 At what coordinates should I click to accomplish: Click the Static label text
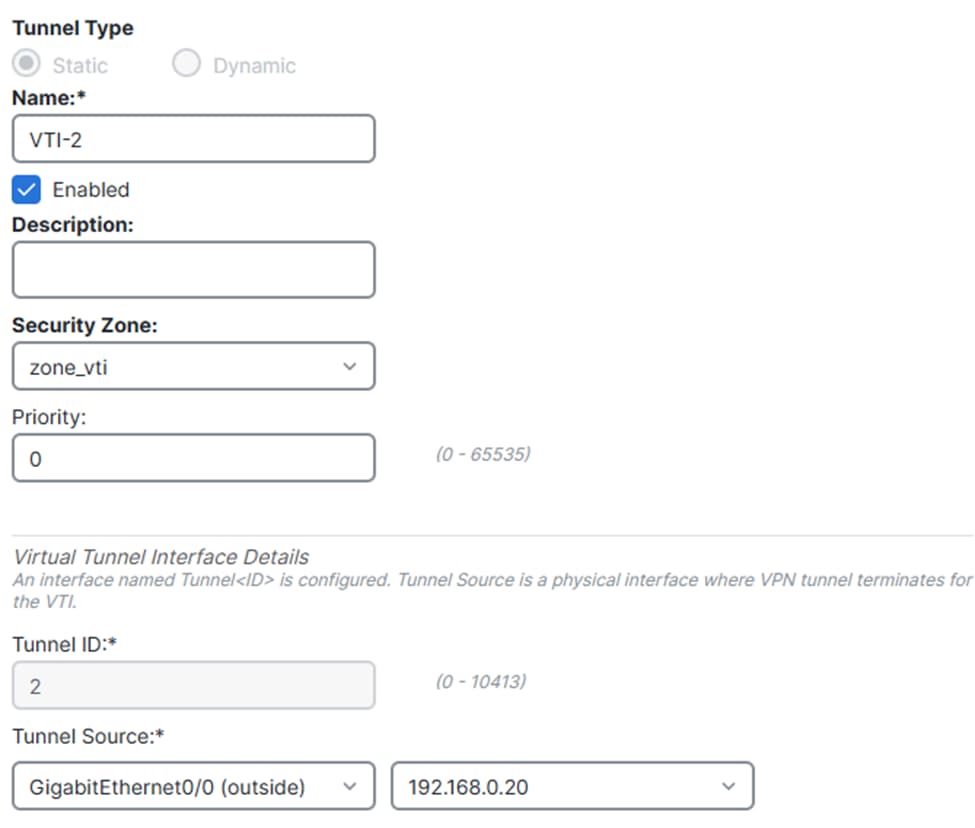pyautogui.click(x=80, y=66)
